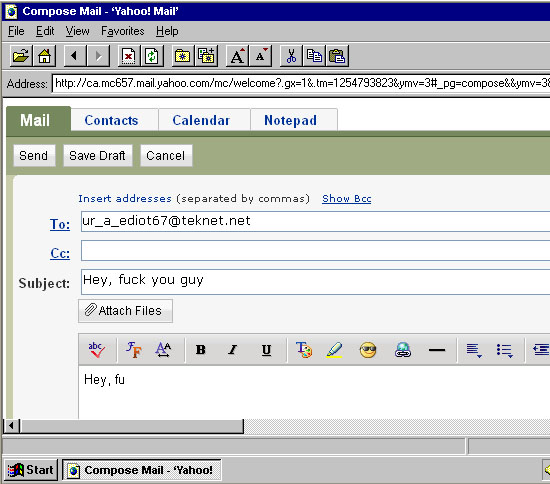This screenshot has width=550, height=484.
Task: Open the Edit menu
Action: [x=45, y=31]
